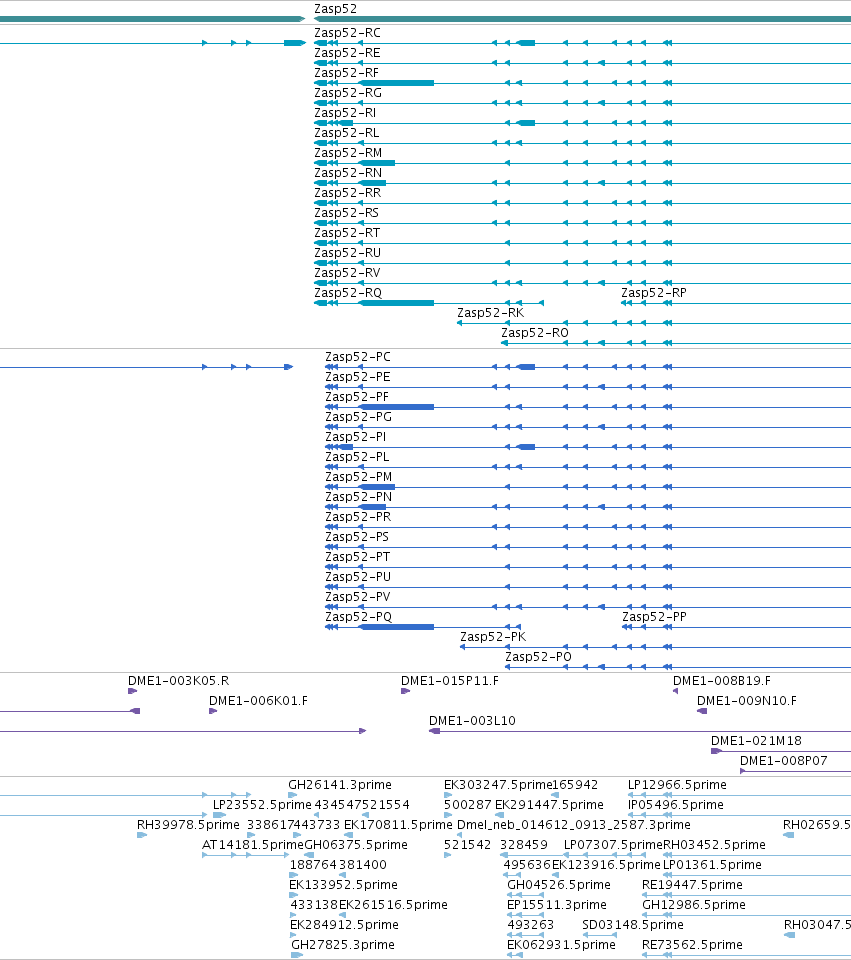Click the Zasp52-RI transcript label
This screenshot has width=851, height=960.
(x=345, y=113)
